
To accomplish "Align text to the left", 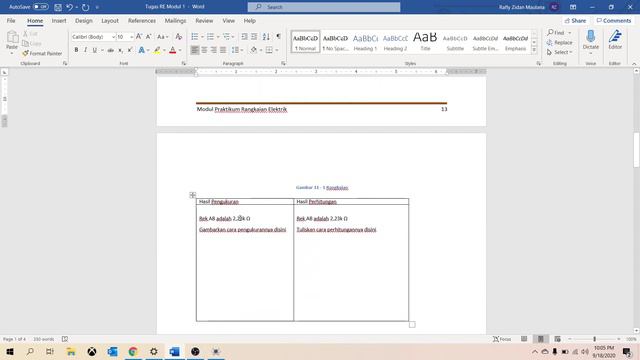I will pyautogui.click(x=195, y=50).
